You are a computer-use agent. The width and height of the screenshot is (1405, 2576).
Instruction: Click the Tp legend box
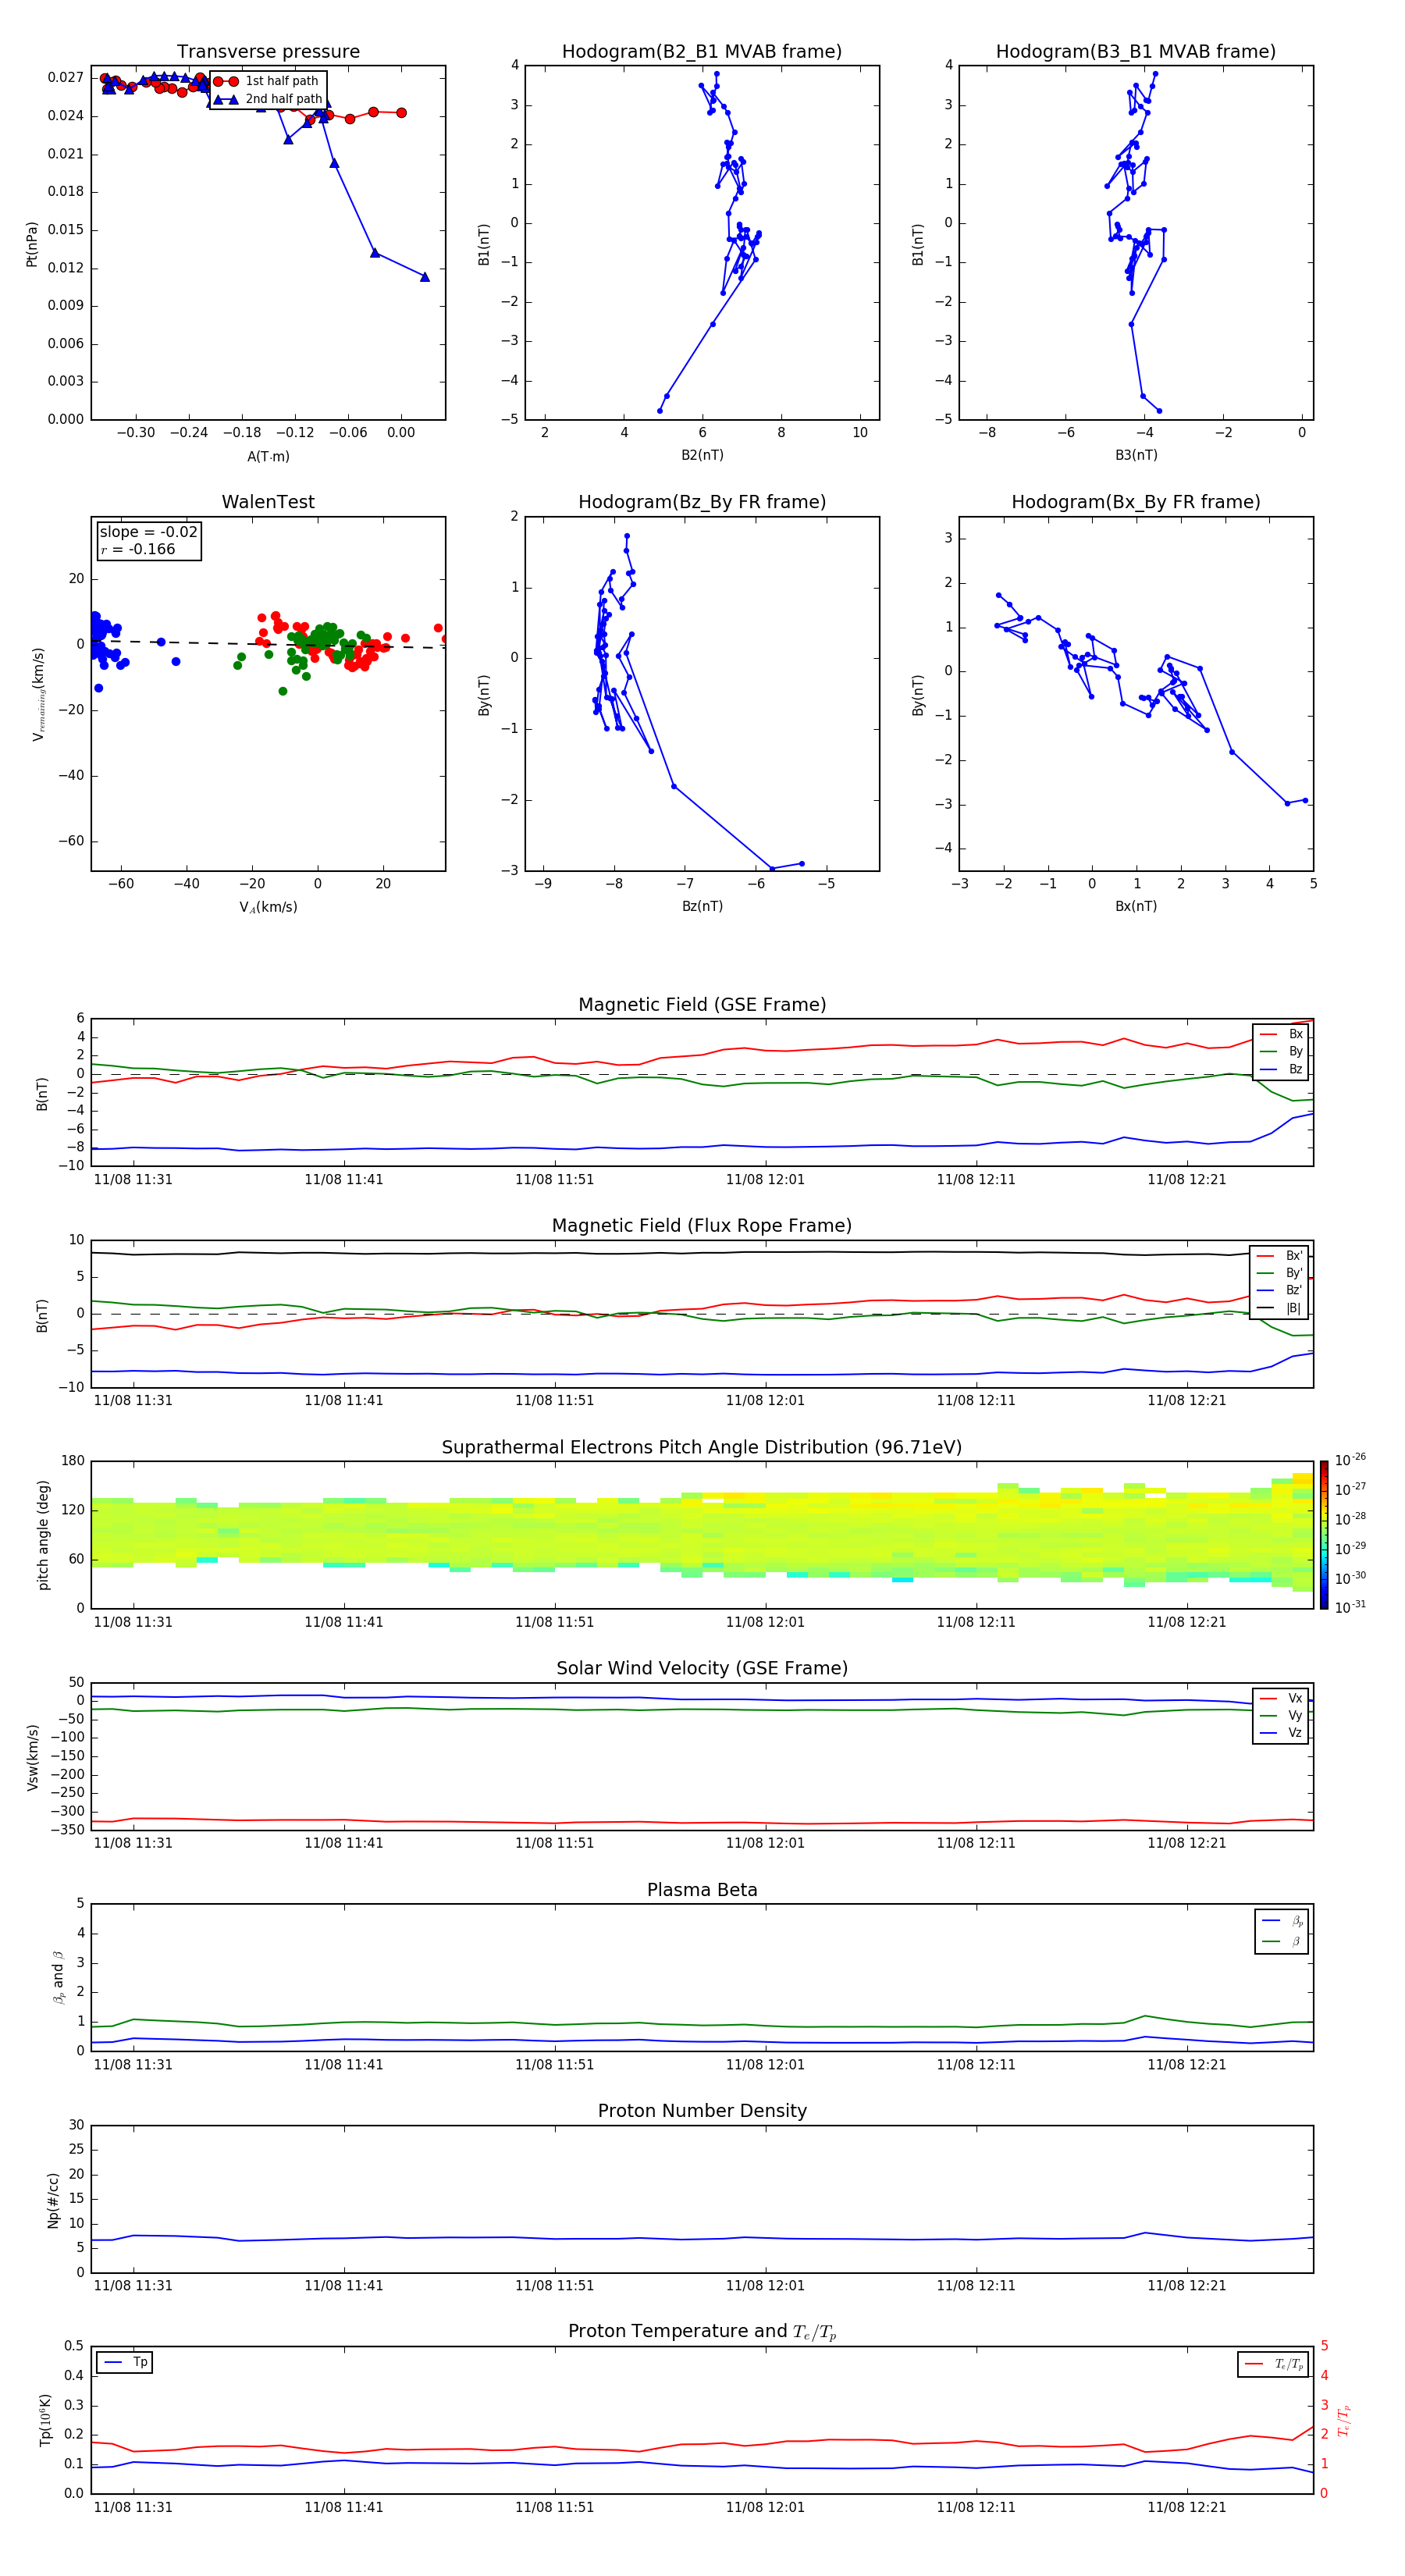tap(125, 2363)
